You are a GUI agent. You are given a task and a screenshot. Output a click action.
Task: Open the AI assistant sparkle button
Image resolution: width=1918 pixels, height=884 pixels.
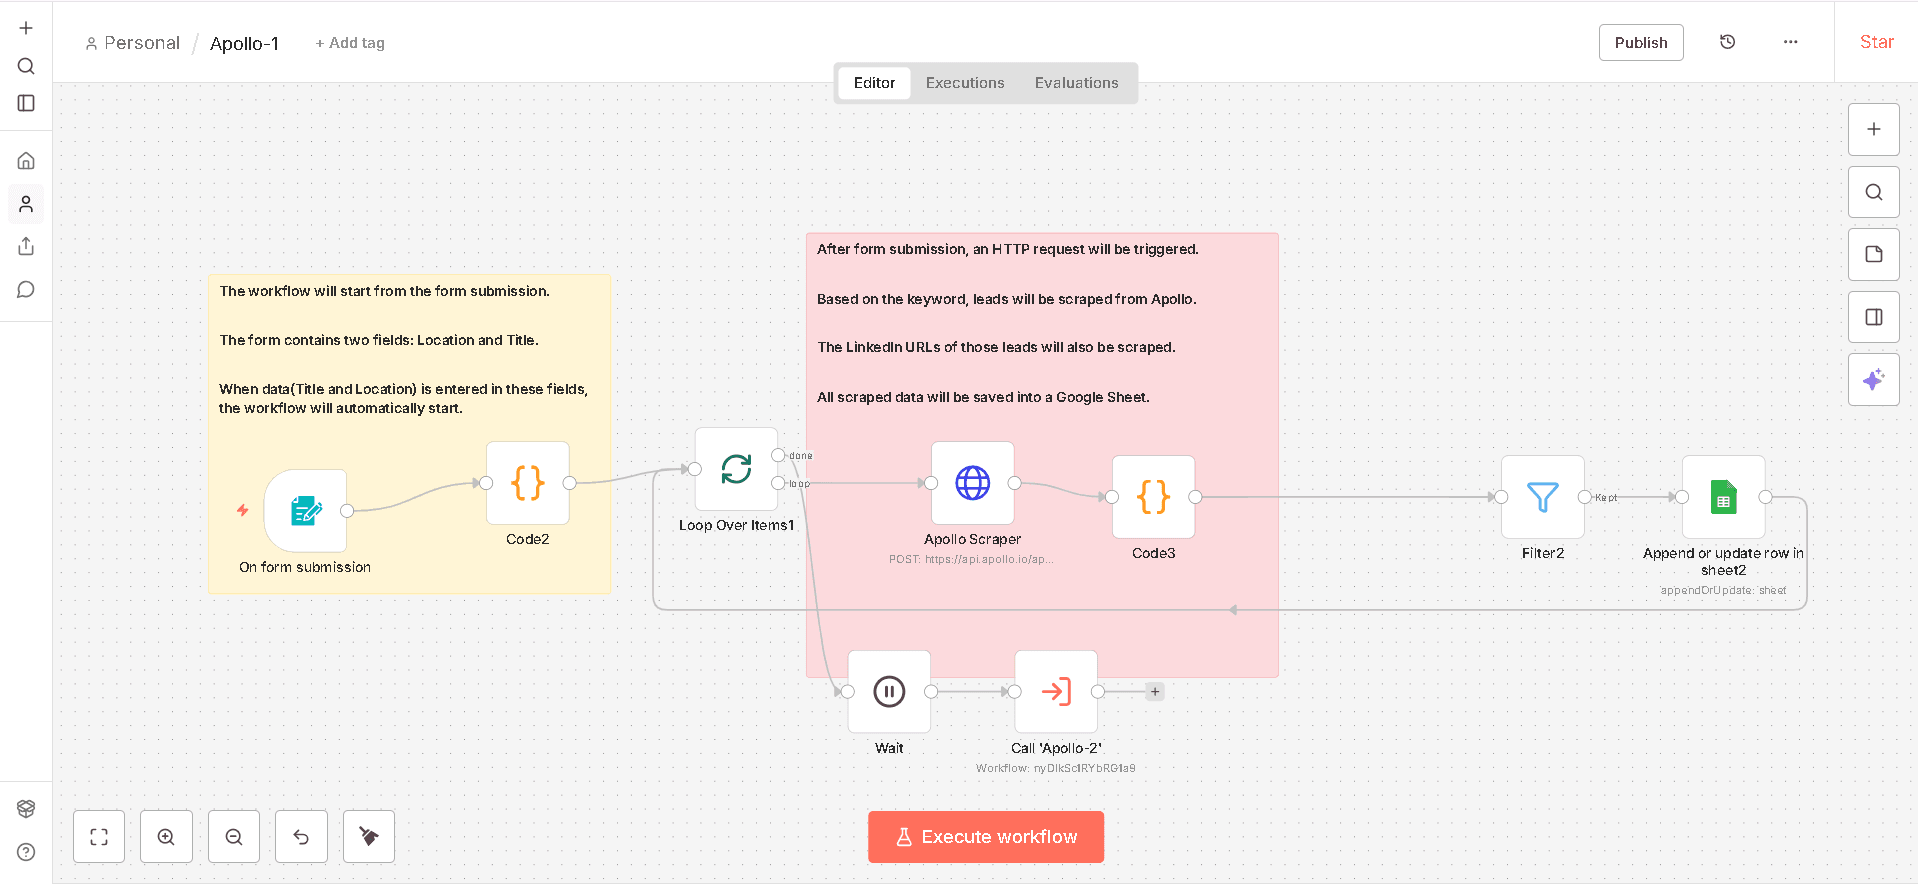(1874, 380)
